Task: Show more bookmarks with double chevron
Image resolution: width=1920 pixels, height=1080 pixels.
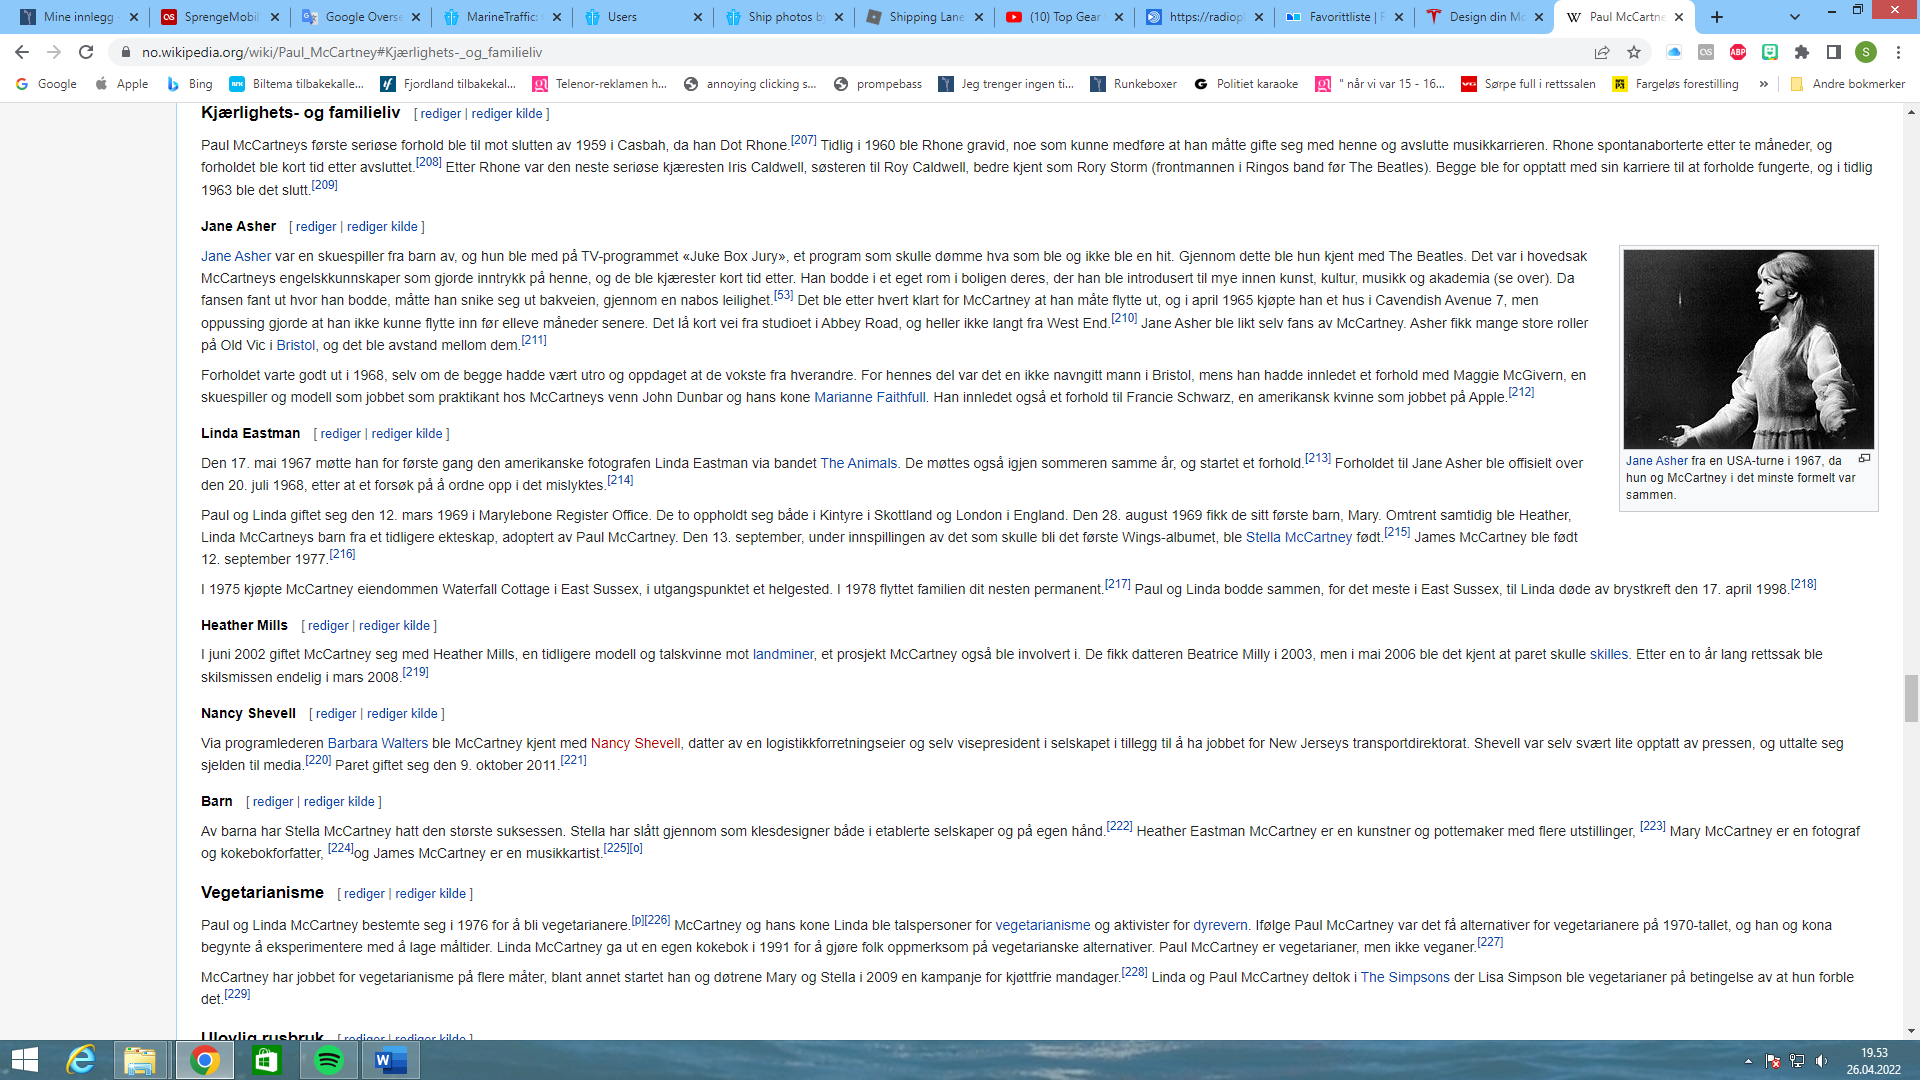Action: click(1764, 84)
